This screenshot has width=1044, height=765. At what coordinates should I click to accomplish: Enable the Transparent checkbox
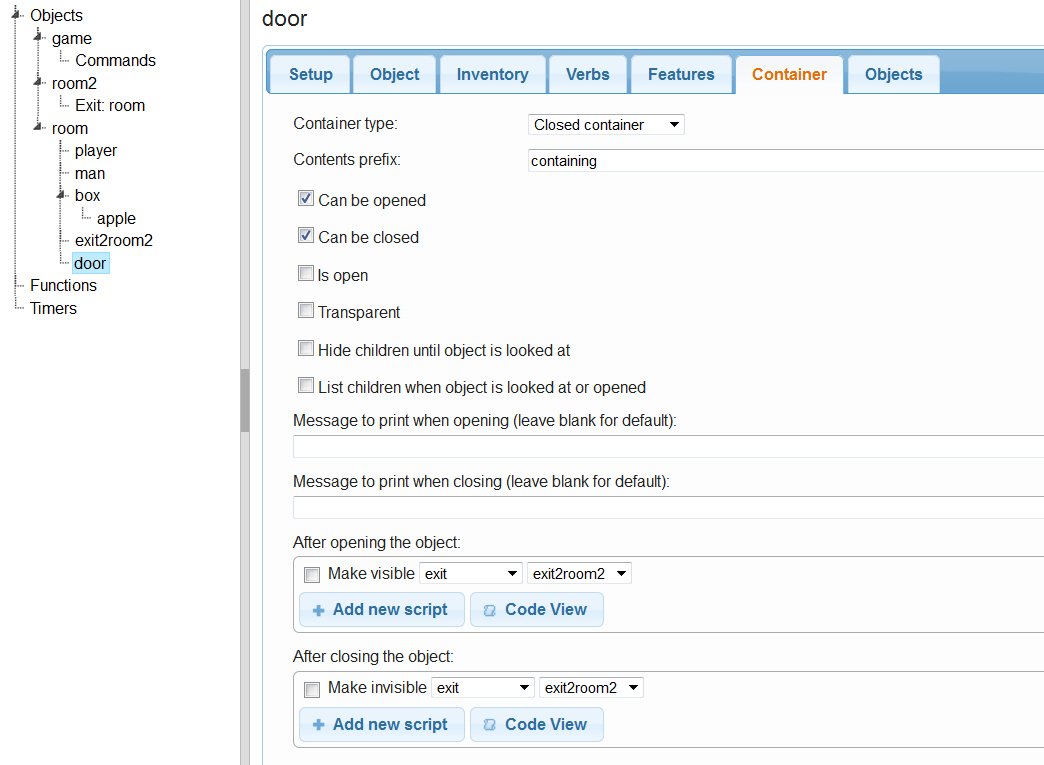click(306, 311)
